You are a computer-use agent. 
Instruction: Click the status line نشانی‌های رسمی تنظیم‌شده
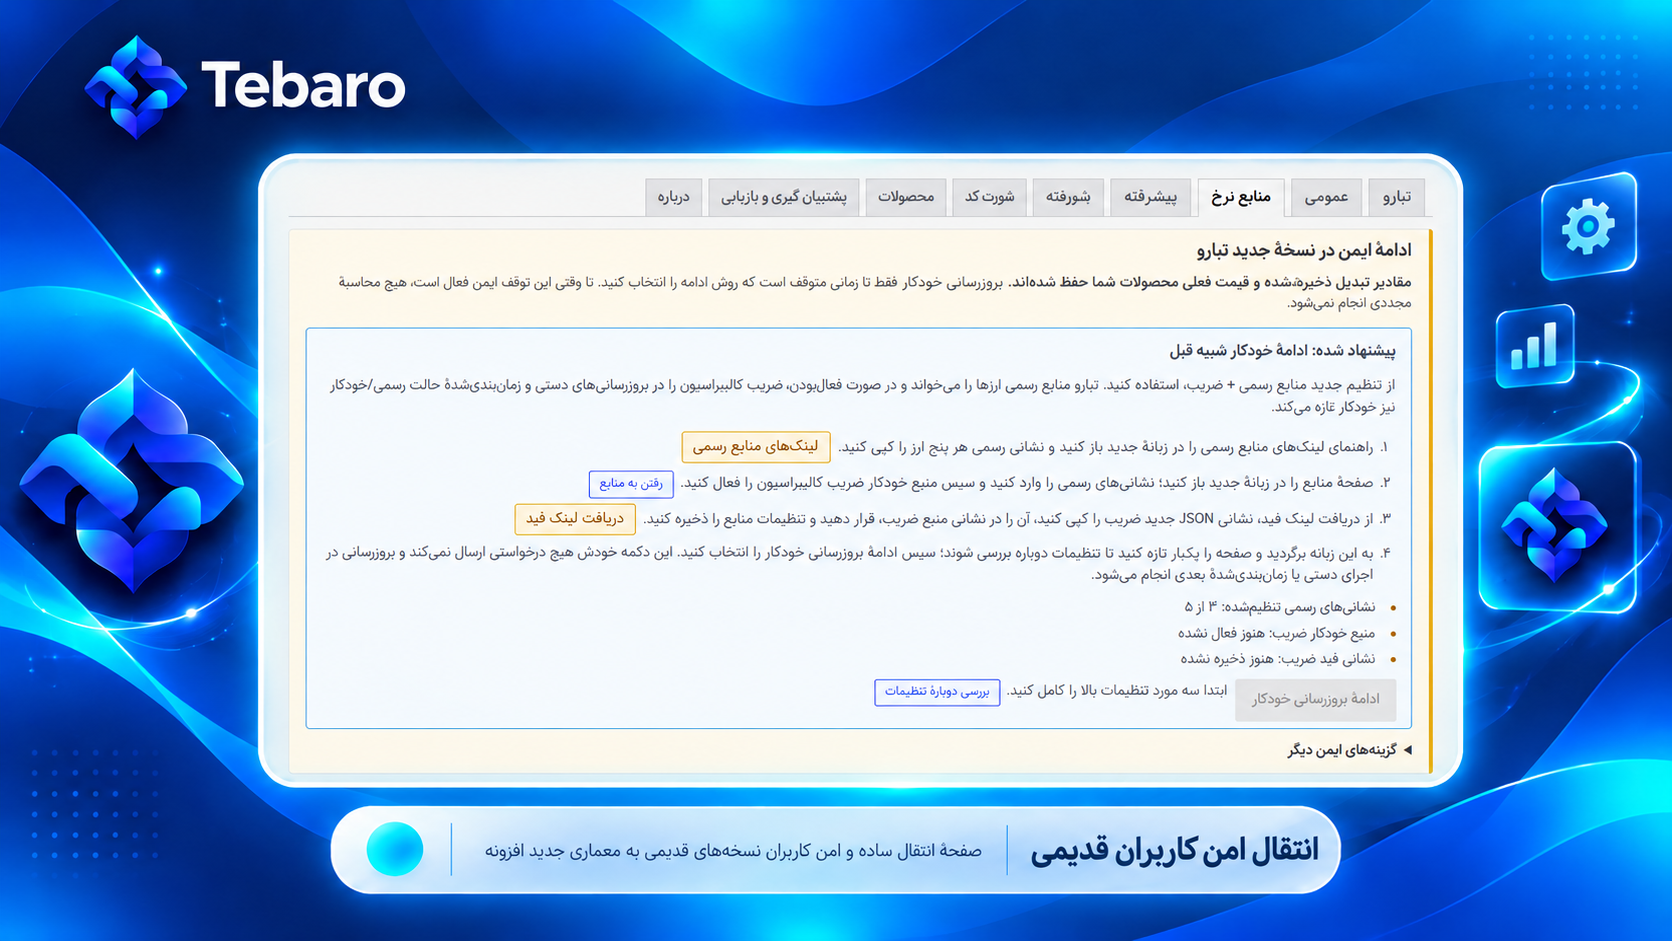pyautogui.click(x=1280, y=607)
